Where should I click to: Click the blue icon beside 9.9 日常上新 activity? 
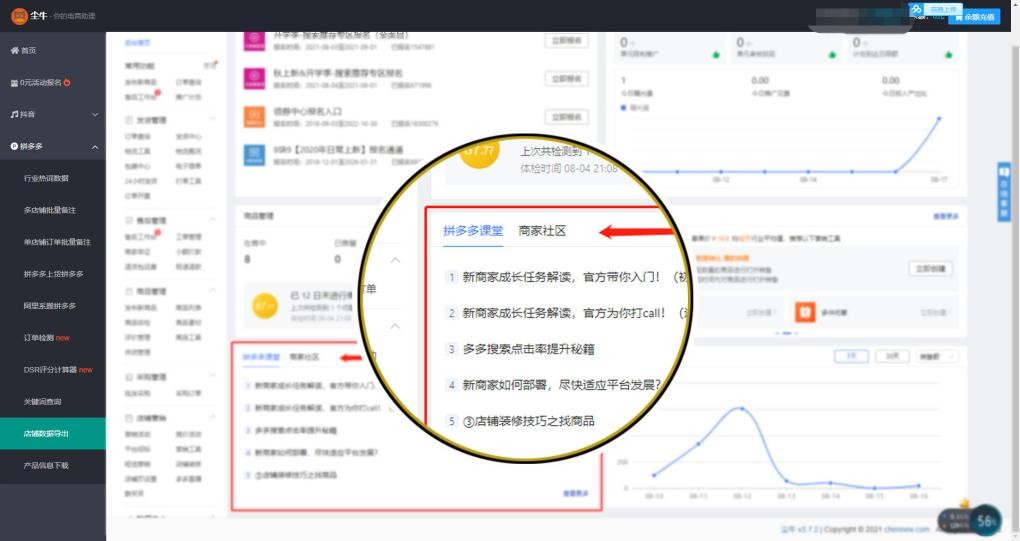(254, 155)
